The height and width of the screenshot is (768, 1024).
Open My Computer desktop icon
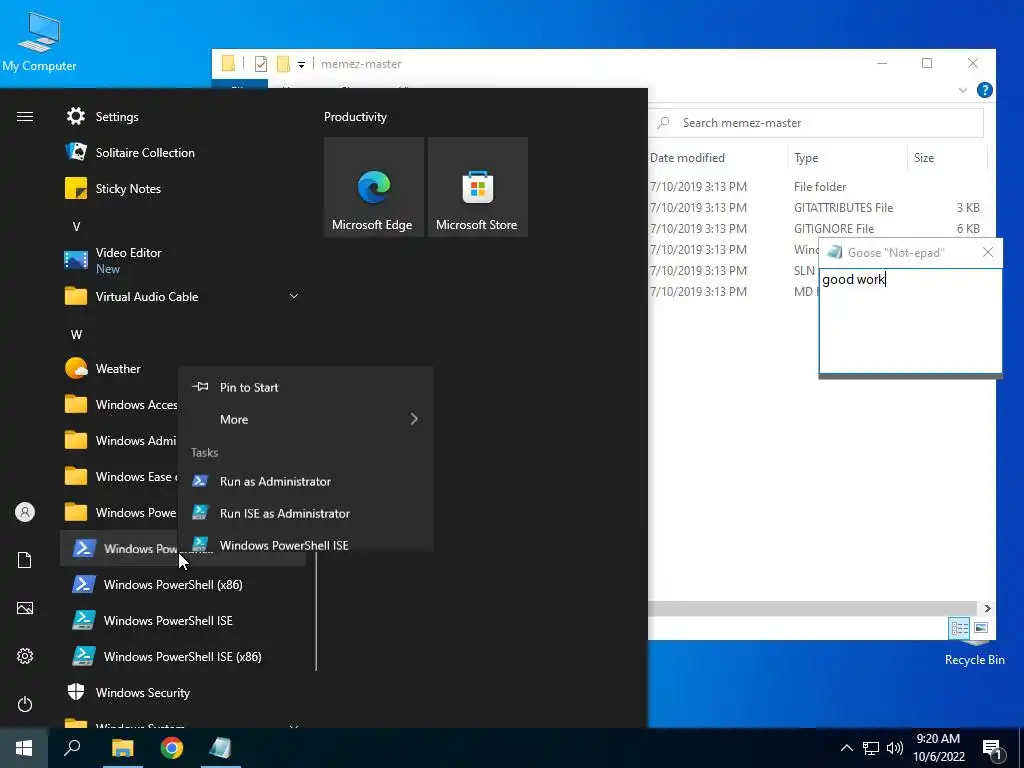click(x=39, y=41)
